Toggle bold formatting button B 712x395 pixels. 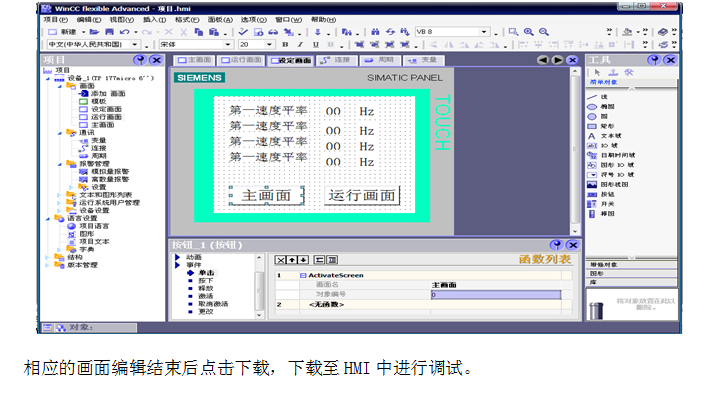pos(285,44)
